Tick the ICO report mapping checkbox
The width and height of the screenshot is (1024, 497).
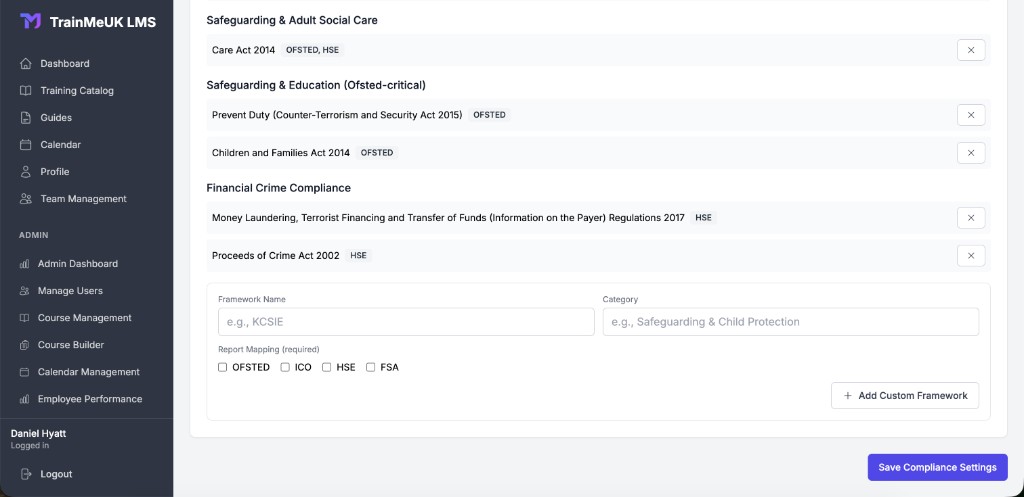coord(285,367)
